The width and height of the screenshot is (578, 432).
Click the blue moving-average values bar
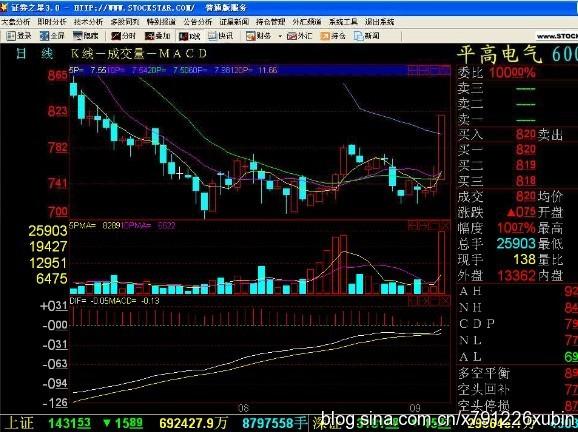point(260,70)
